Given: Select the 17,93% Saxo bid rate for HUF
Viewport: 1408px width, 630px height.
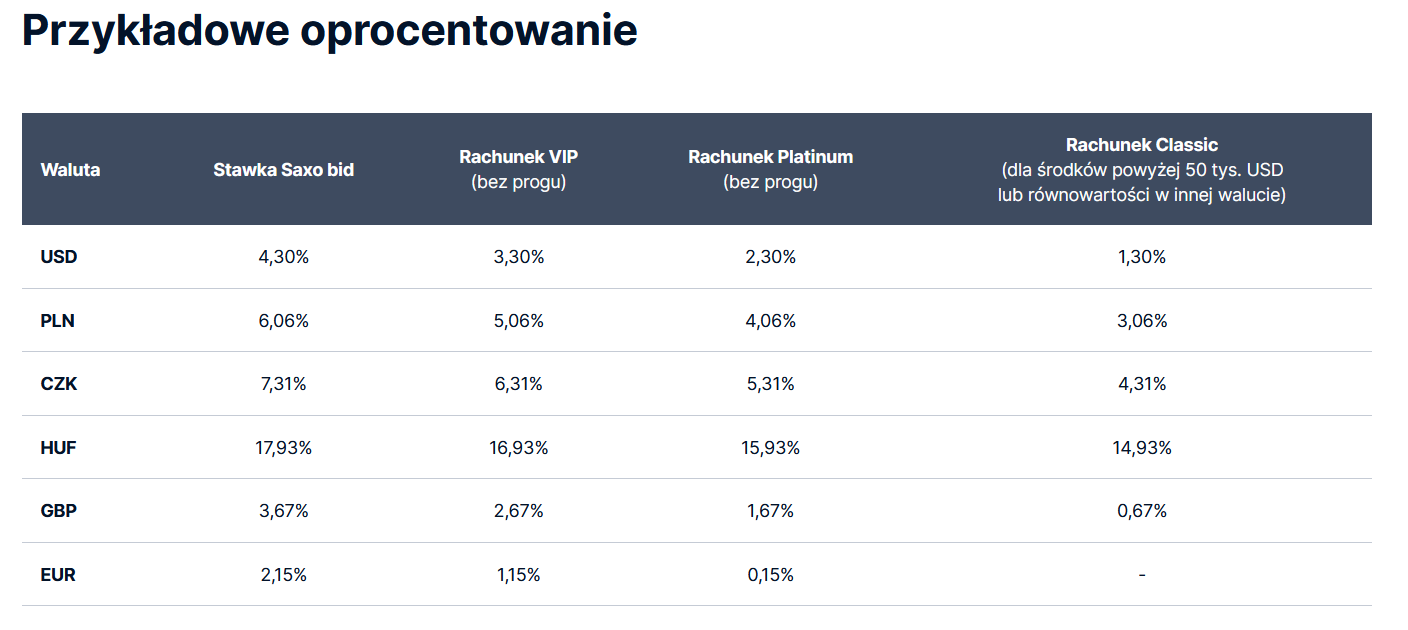Looking at the screenshot, I should [x=283, y=448].
